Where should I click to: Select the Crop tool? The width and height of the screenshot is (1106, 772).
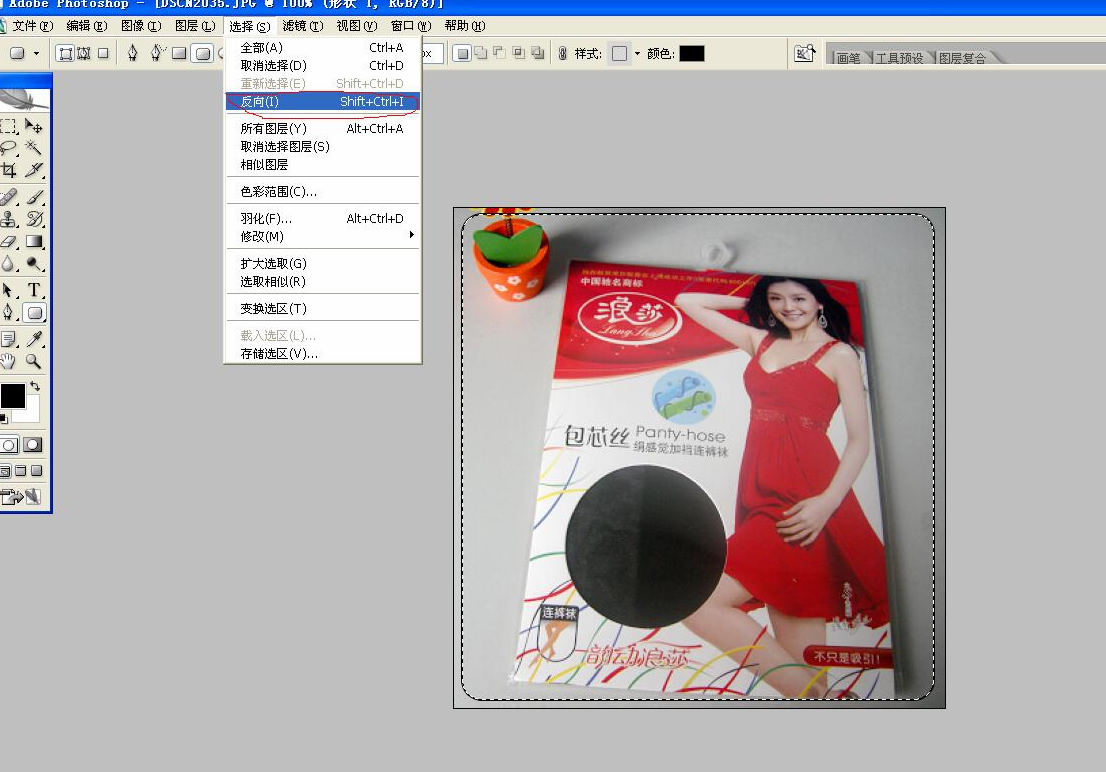point(8,170)
